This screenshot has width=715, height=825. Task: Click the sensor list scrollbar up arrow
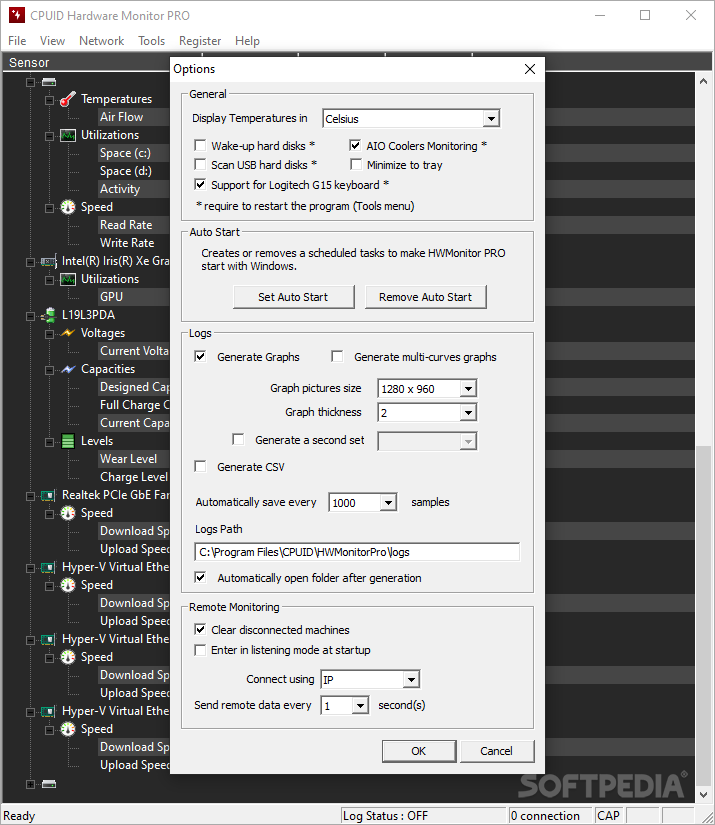[703, 81]
